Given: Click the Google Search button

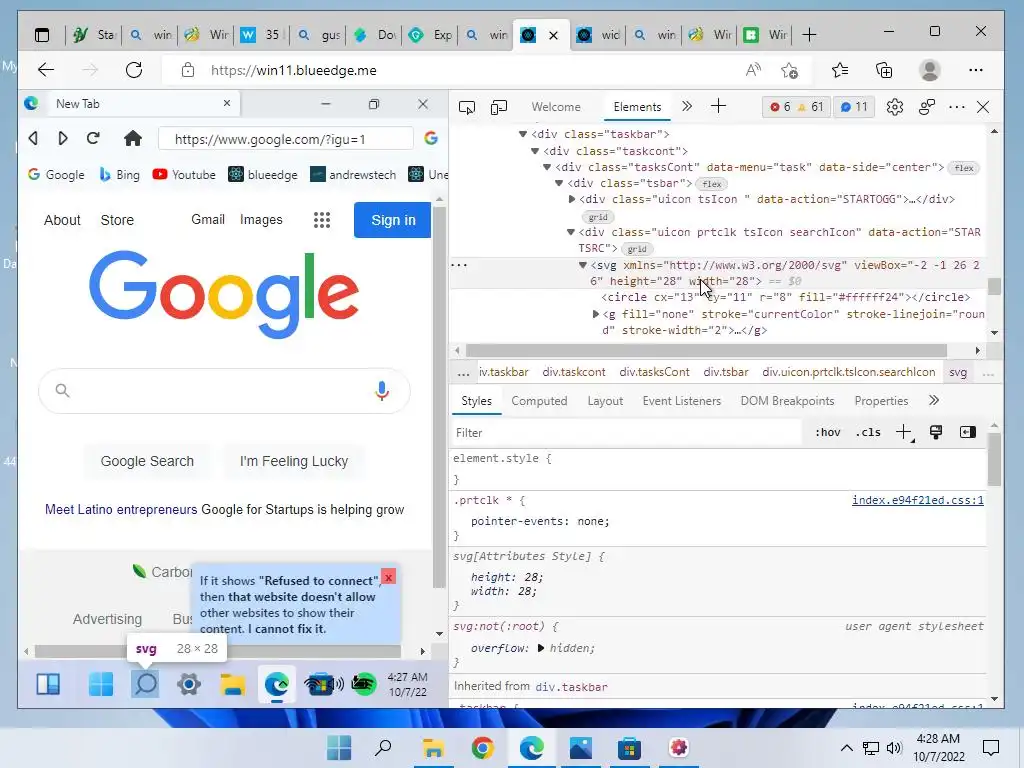Looking at the screenshot, I should pos(147,461).
